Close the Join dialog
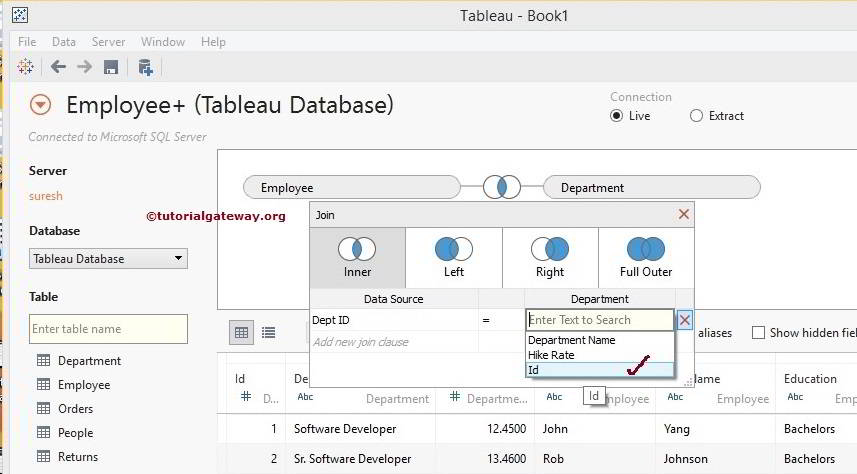The image size is (857, 474). 684,214
